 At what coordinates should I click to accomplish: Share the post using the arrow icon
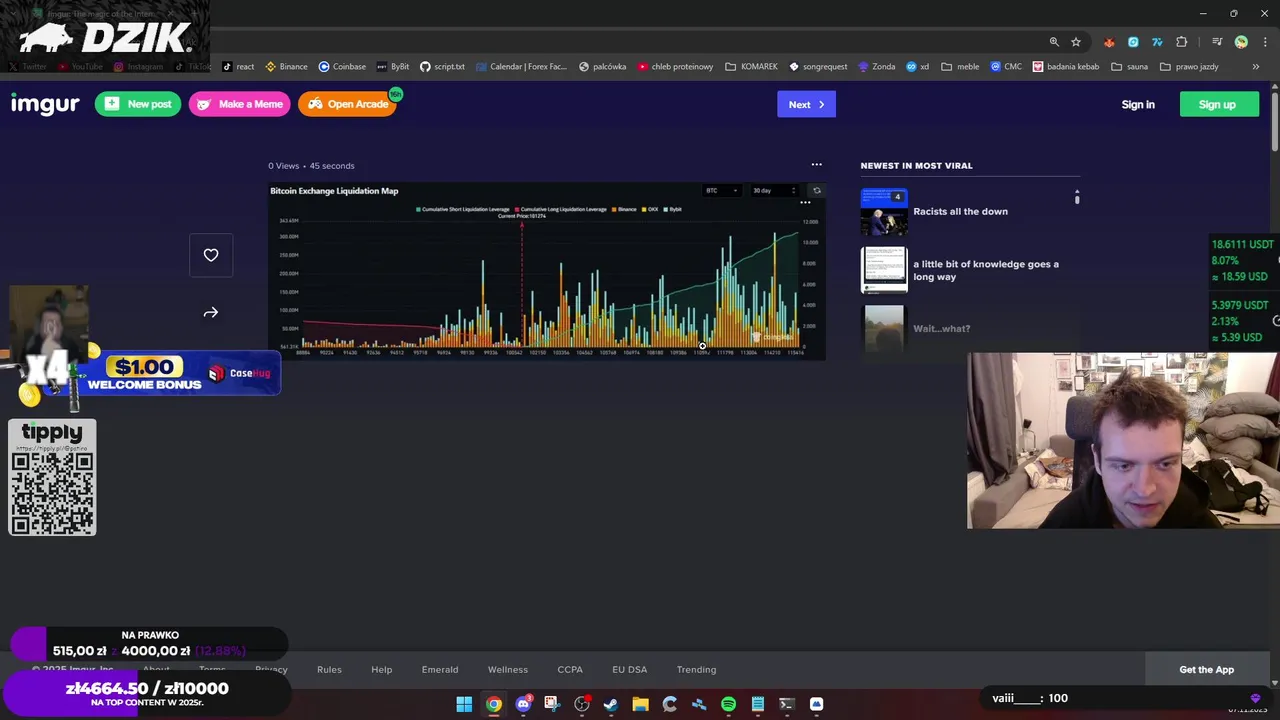(211, 313)
